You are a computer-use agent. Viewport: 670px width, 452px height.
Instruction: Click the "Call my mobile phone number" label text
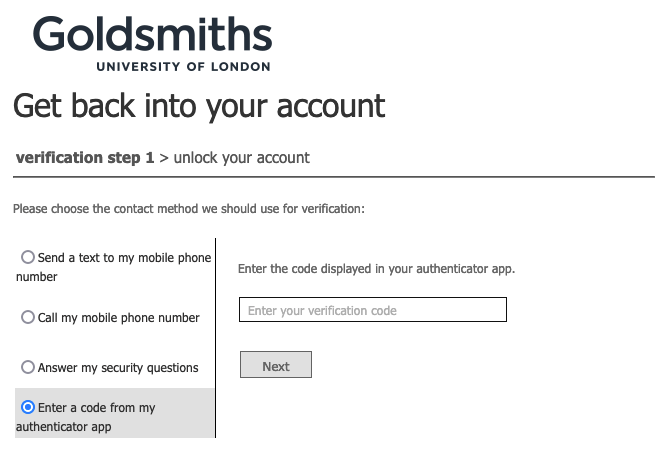point(119,318)
